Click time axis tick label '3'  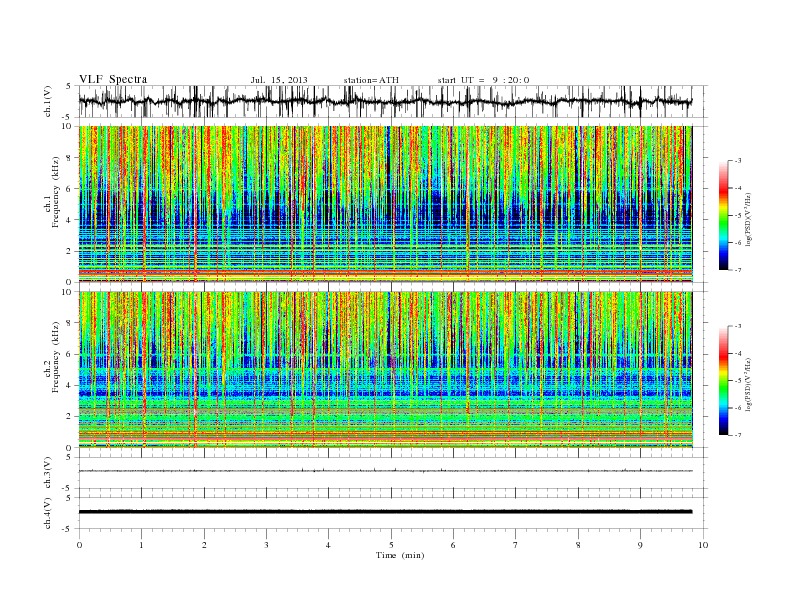[x=266, y=545]
